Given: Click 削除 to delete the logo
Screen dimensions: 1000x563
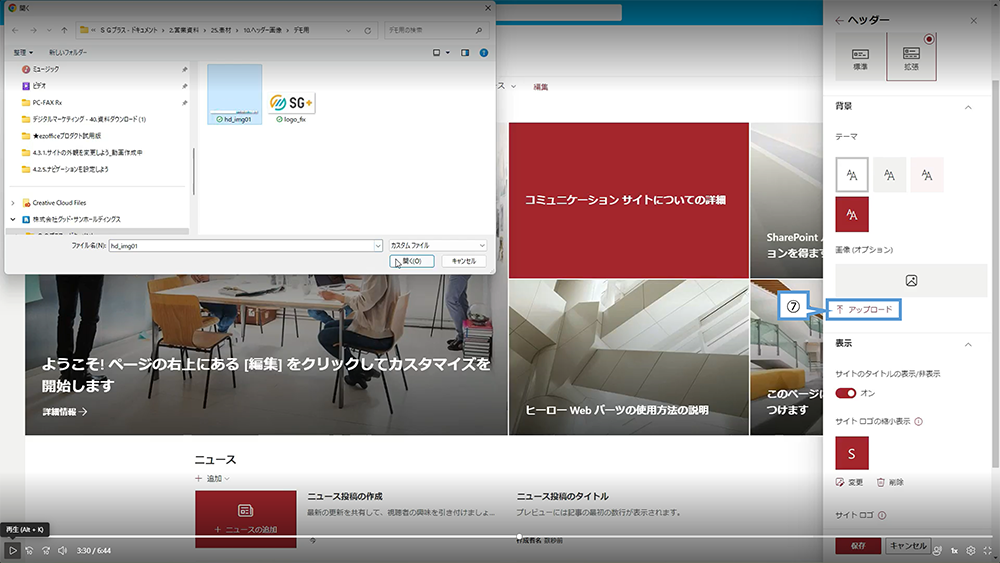Looking at the screenshot, I should [890, 483].
